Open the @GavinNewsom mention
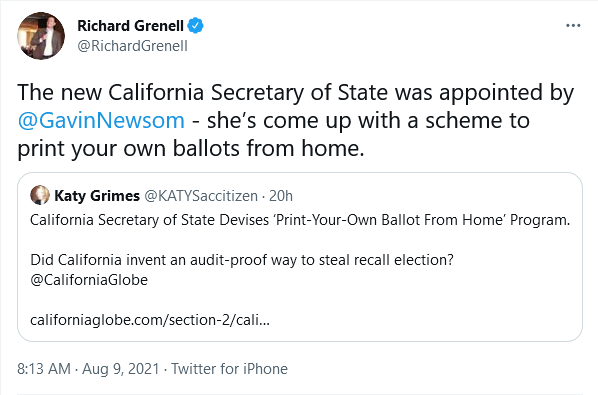Screen dimensions: 598x395 point(101,120)
